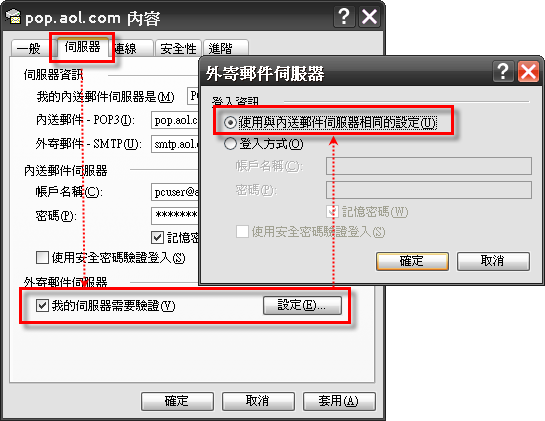
Task: Click the 帳戶名稱 field containing pcuser@
Action: 176,192
